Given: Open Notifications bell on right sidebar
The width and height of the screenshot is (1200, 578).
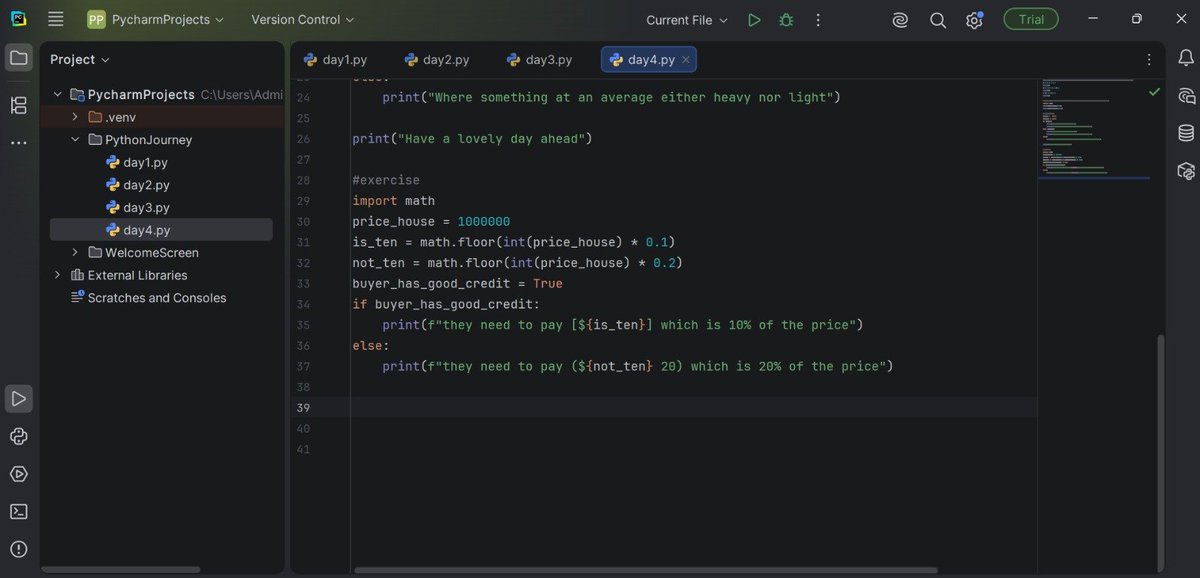Looking at the screenshot, I should click(x=1186, y=59).
